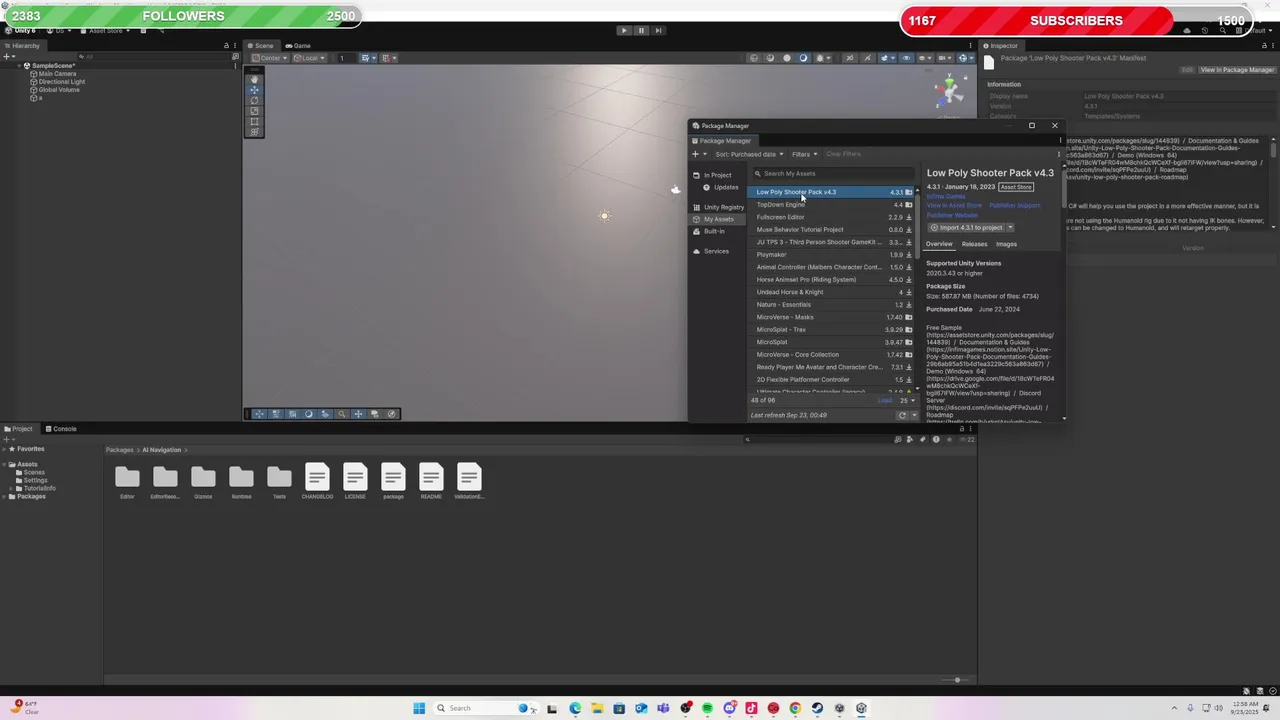The height and width of the screenshot is (720, 1280).
Task: Select Global Volume in Hierarchy
Action: coord(59,90)
